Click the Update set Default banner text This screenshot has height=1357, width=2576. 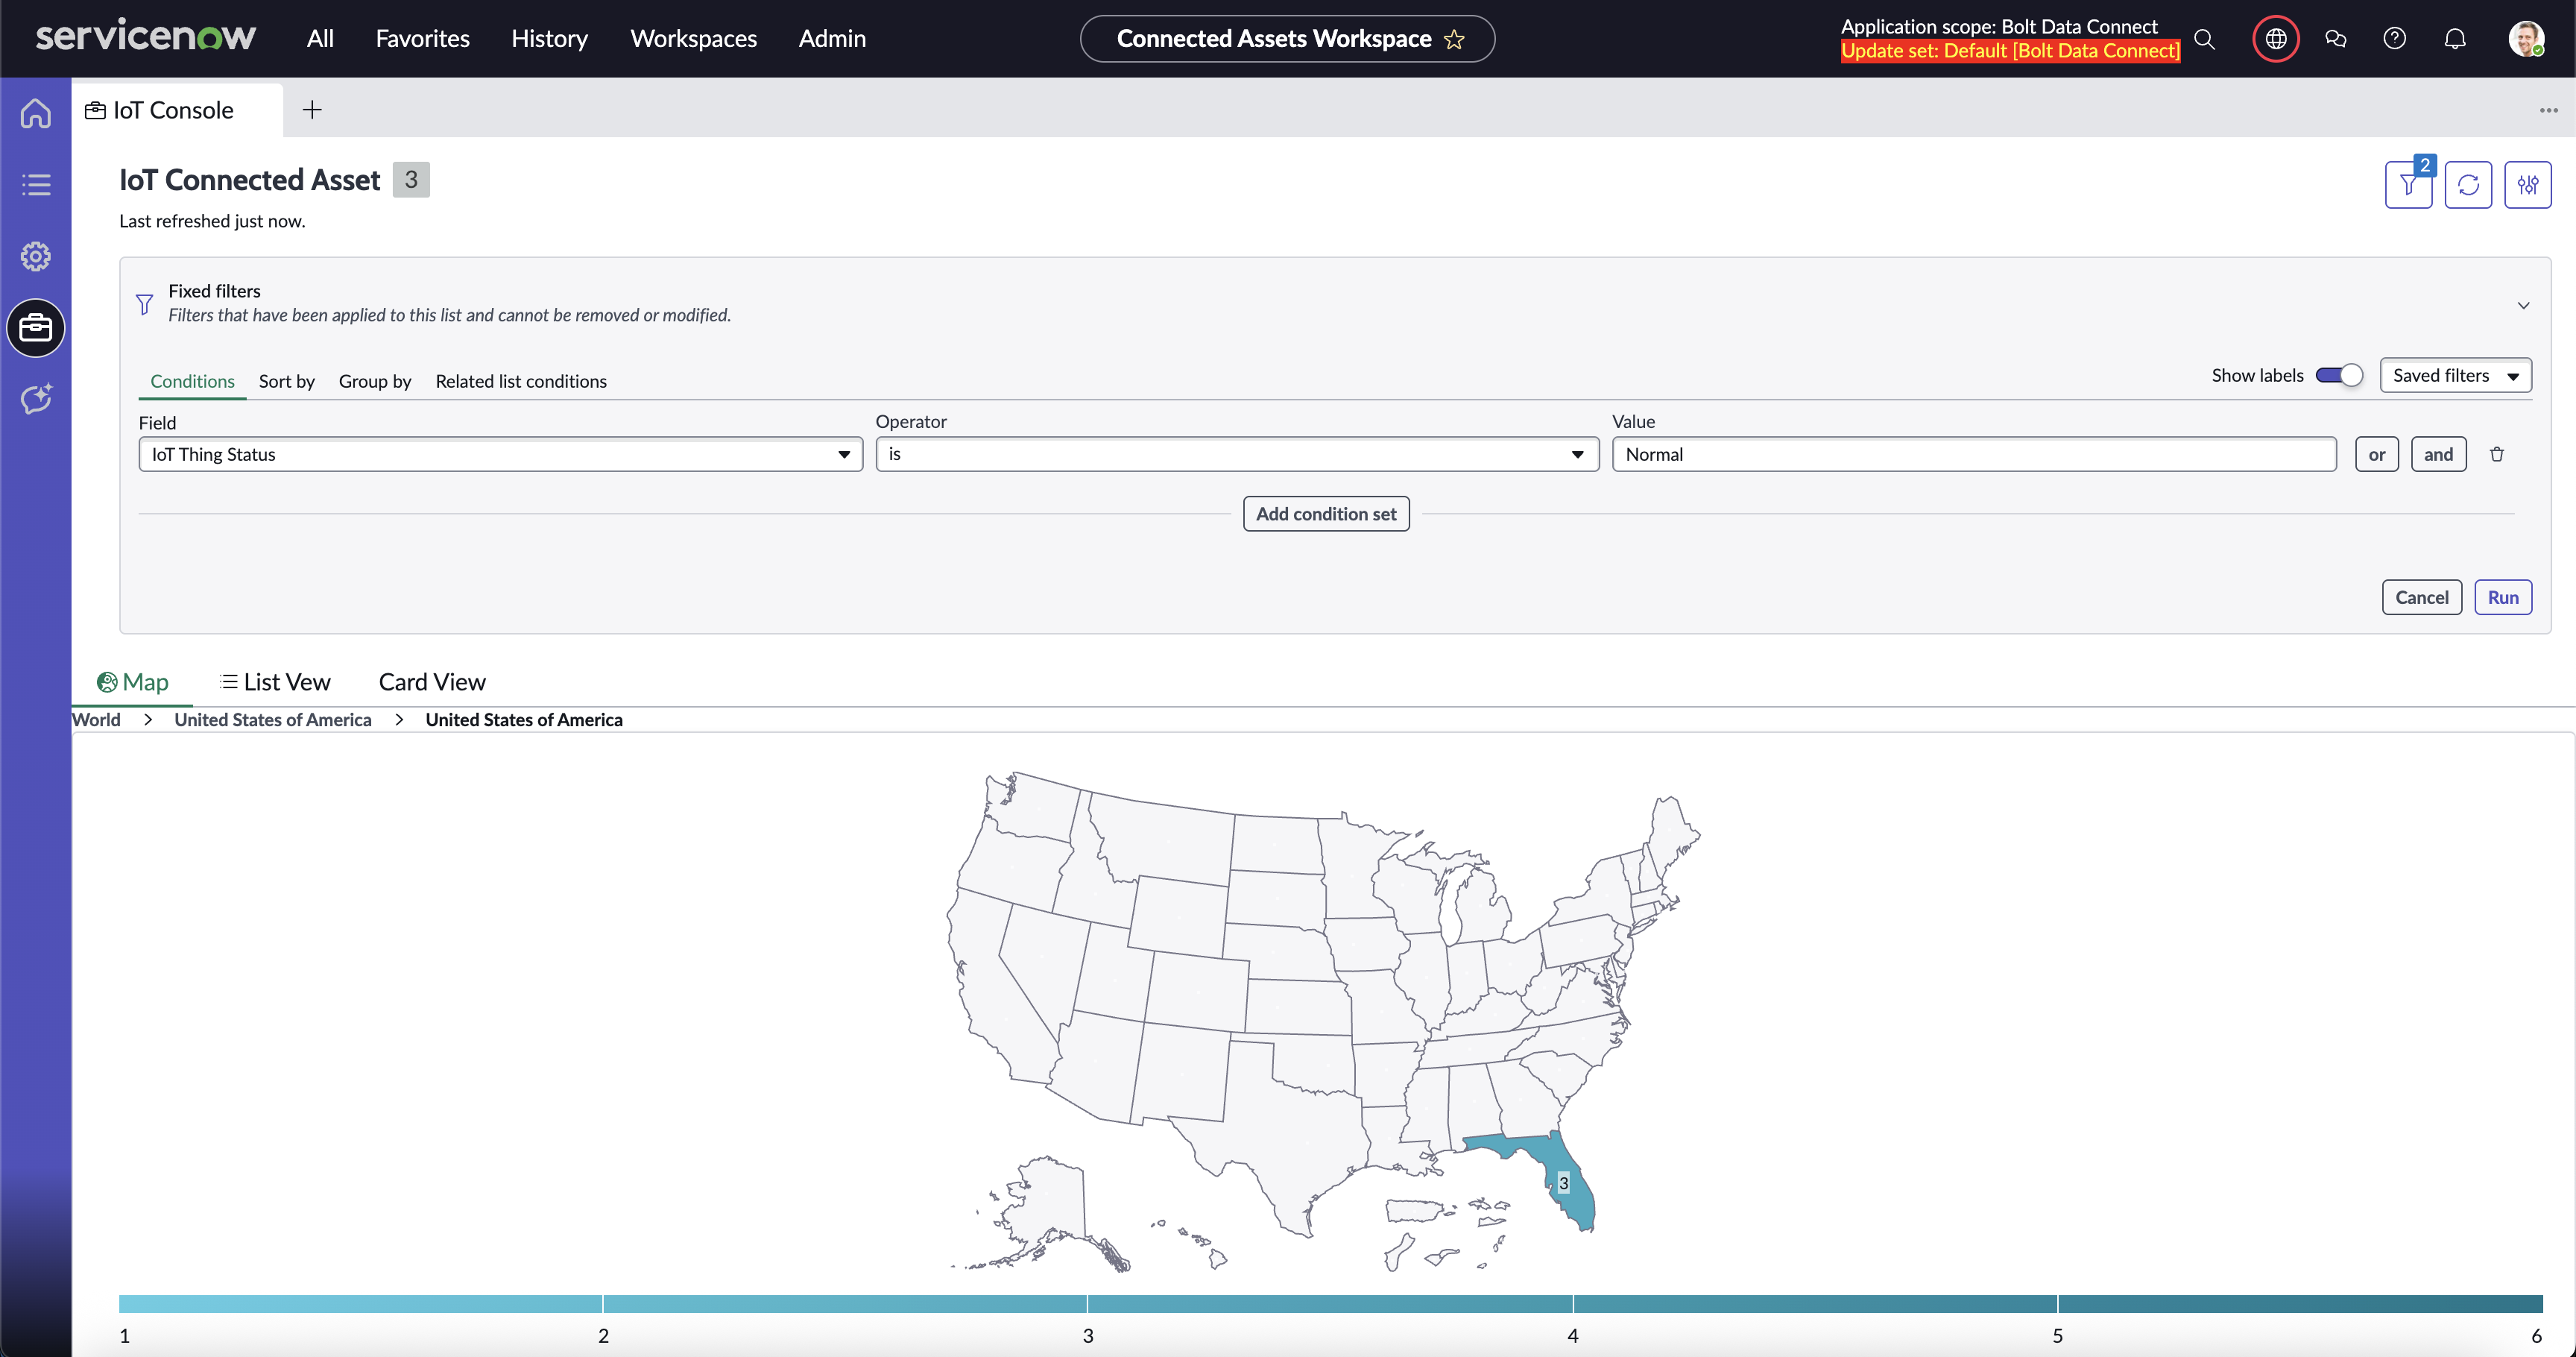2010,51
